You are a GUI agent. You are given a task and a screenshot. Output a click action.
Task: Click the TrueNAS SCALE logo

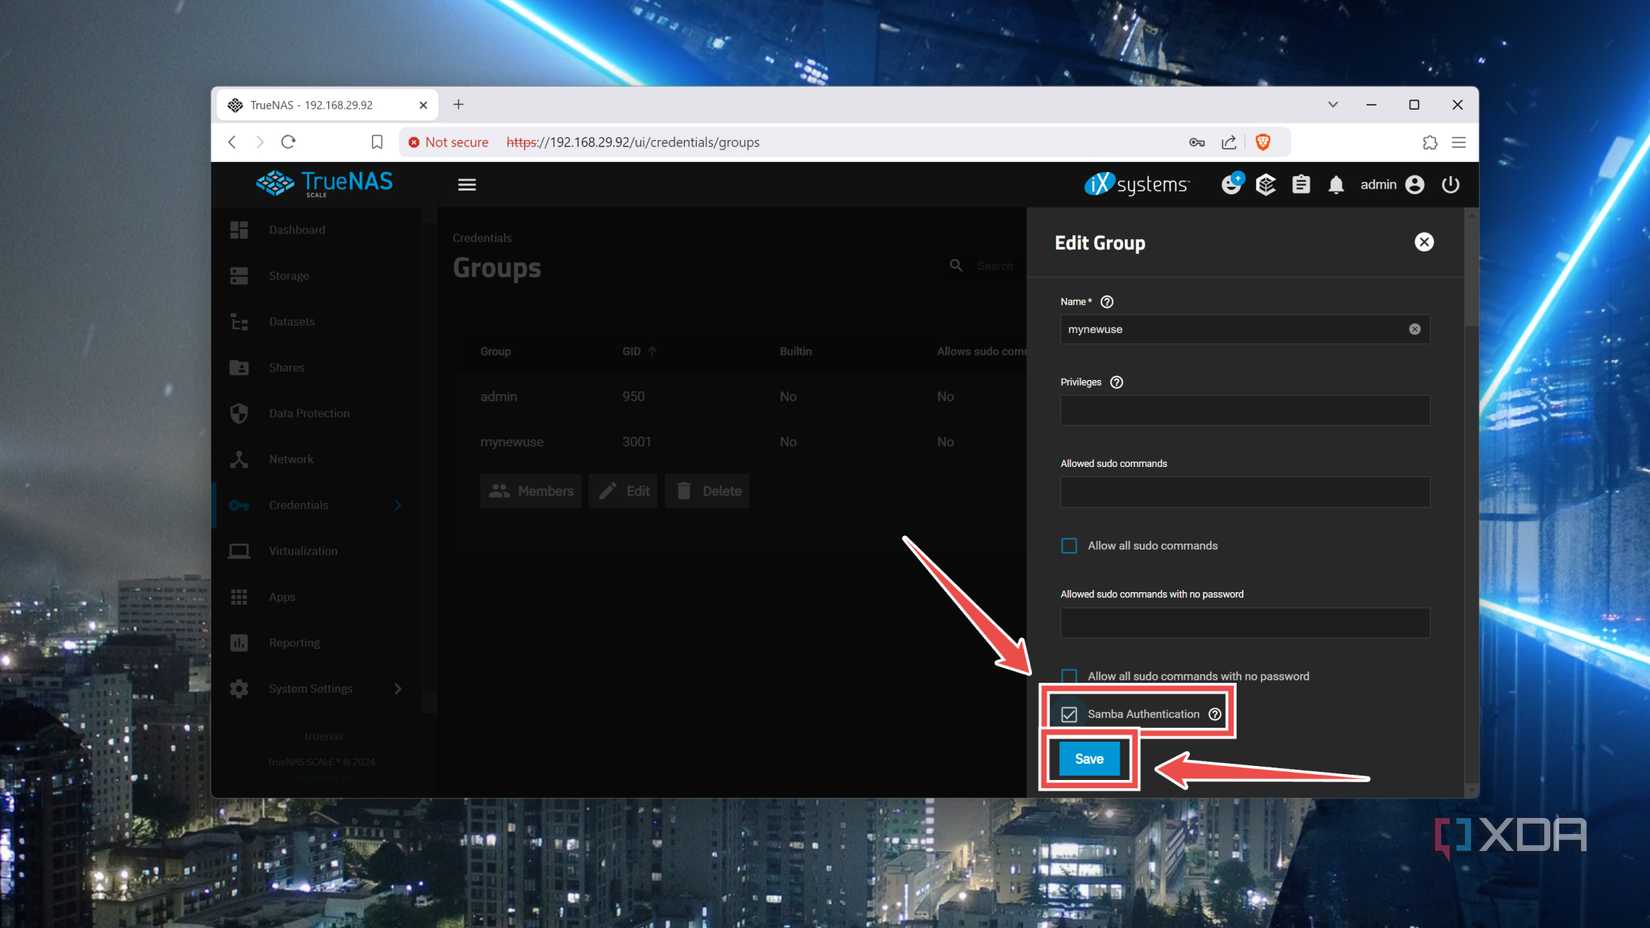[x=324, y=184]
